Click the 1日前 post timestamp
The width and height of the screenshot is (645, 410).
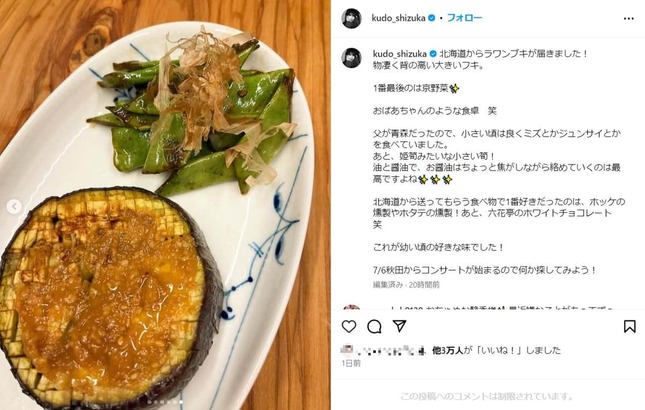click(351, 363)
